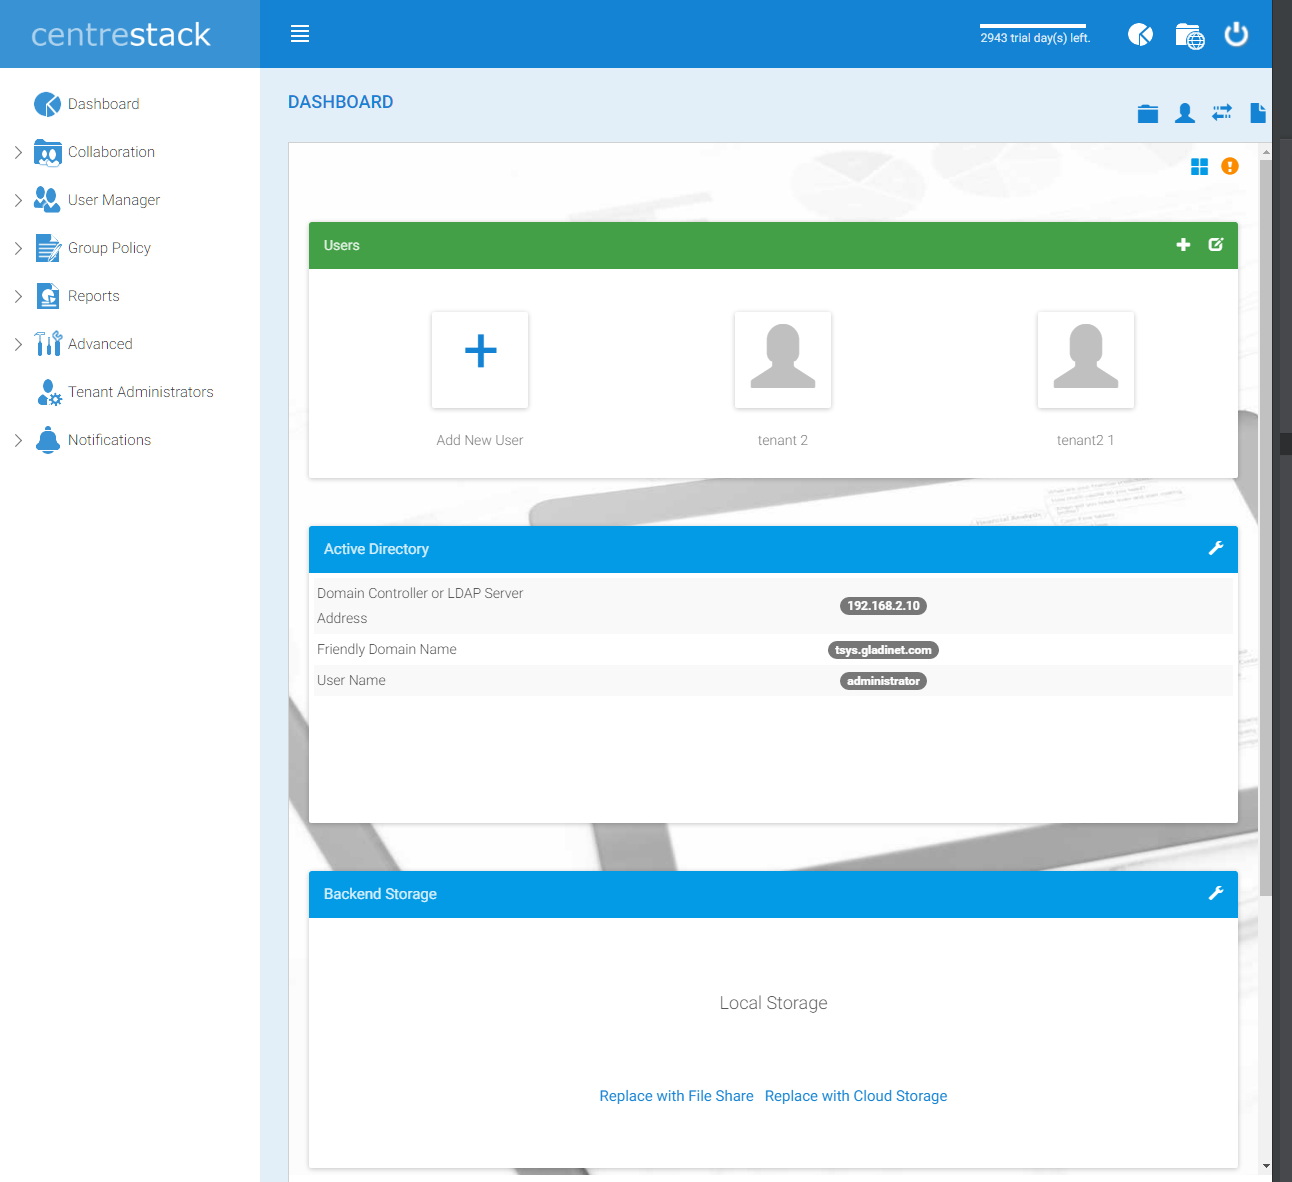
Task: Click the web folder icon in the header
Action: [x=1189, y=34]
